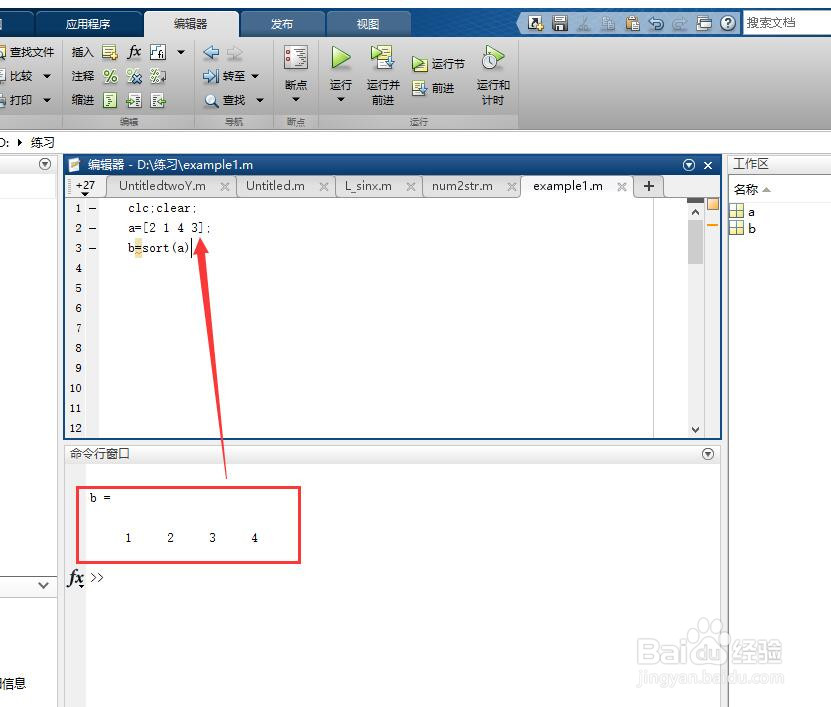Open dropdown arrow next to Fi icon

tap(181, 52)
